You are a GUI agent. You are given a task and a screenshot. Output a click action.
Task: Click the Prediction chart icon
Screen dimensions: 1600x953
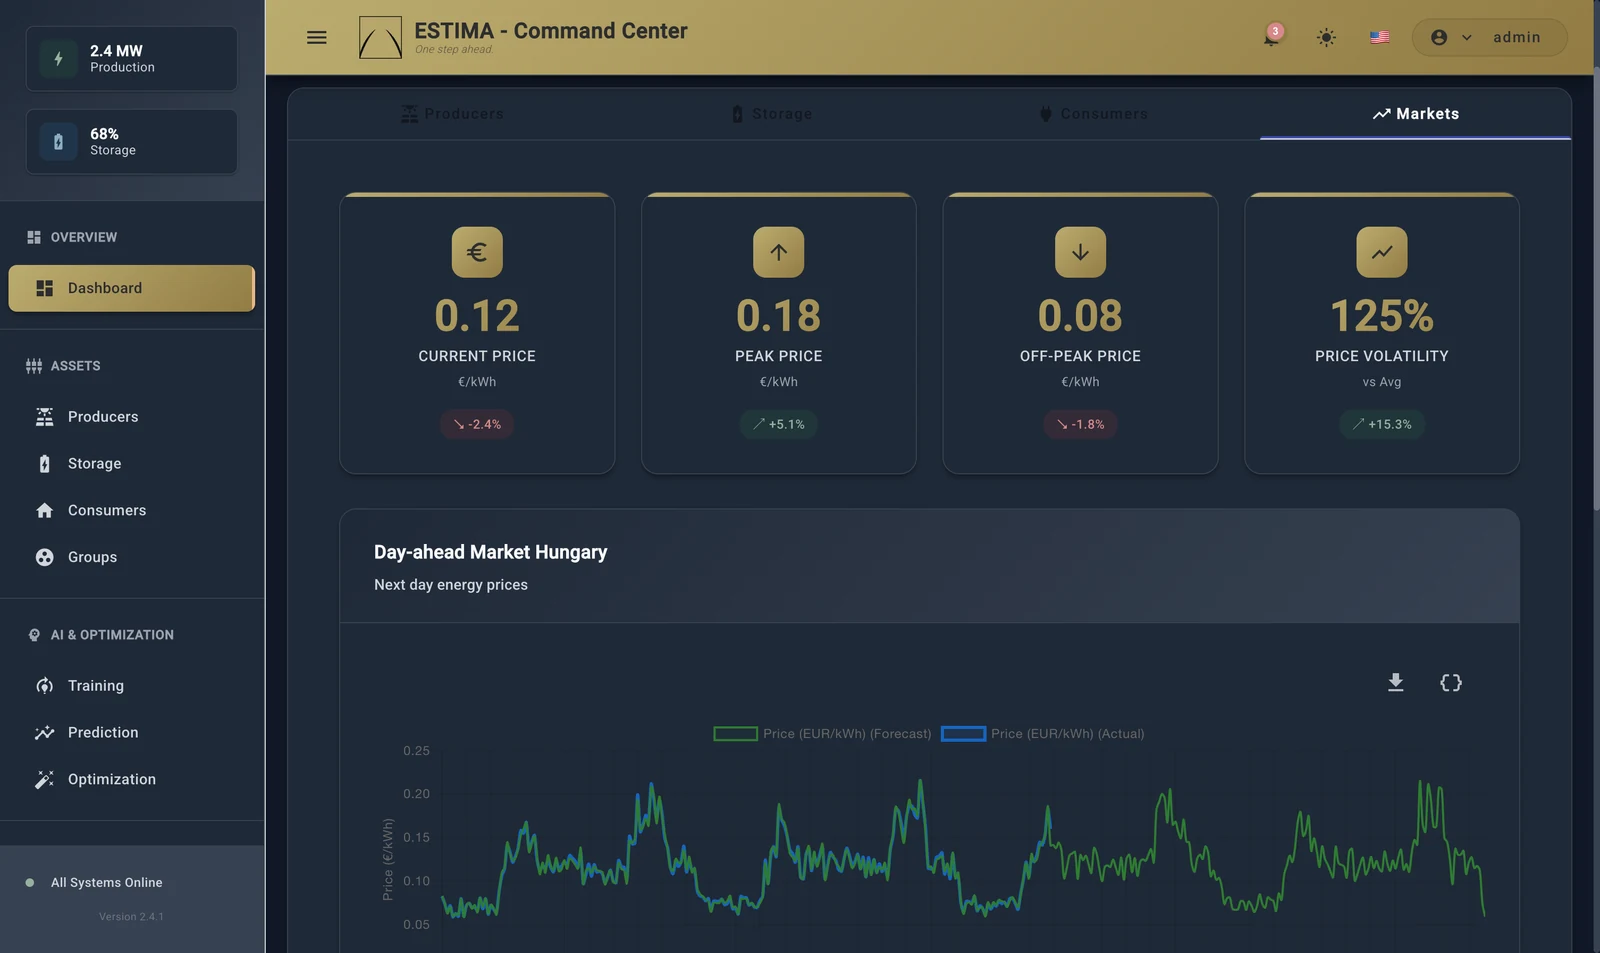point(44,733)
